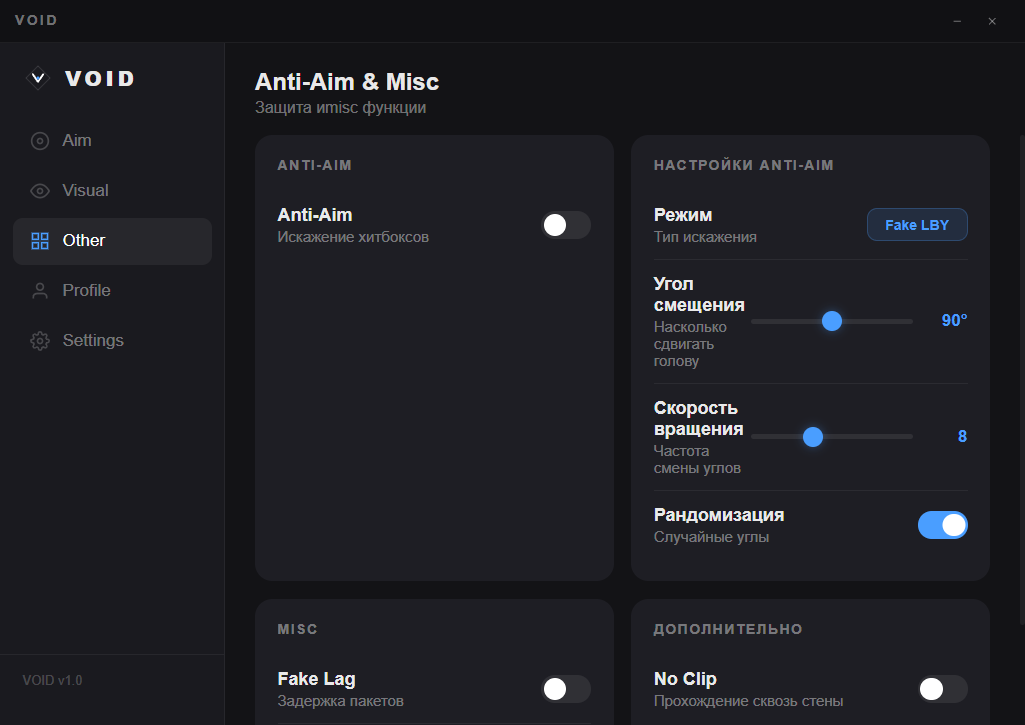Click the Частота смены углов description
This screenshot has width=1025, height=725.
(x=697, y=460)
